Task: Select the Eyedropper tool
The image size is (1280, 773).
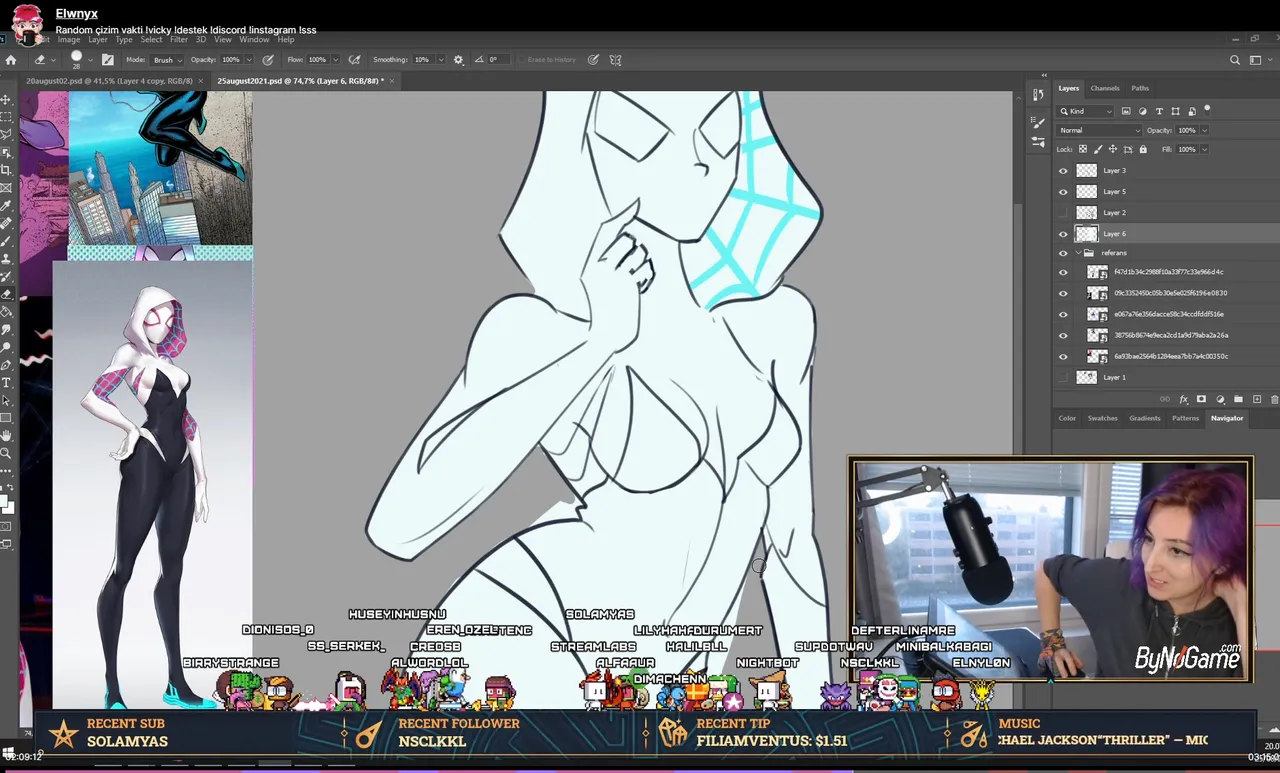Action: click(6, 206)
